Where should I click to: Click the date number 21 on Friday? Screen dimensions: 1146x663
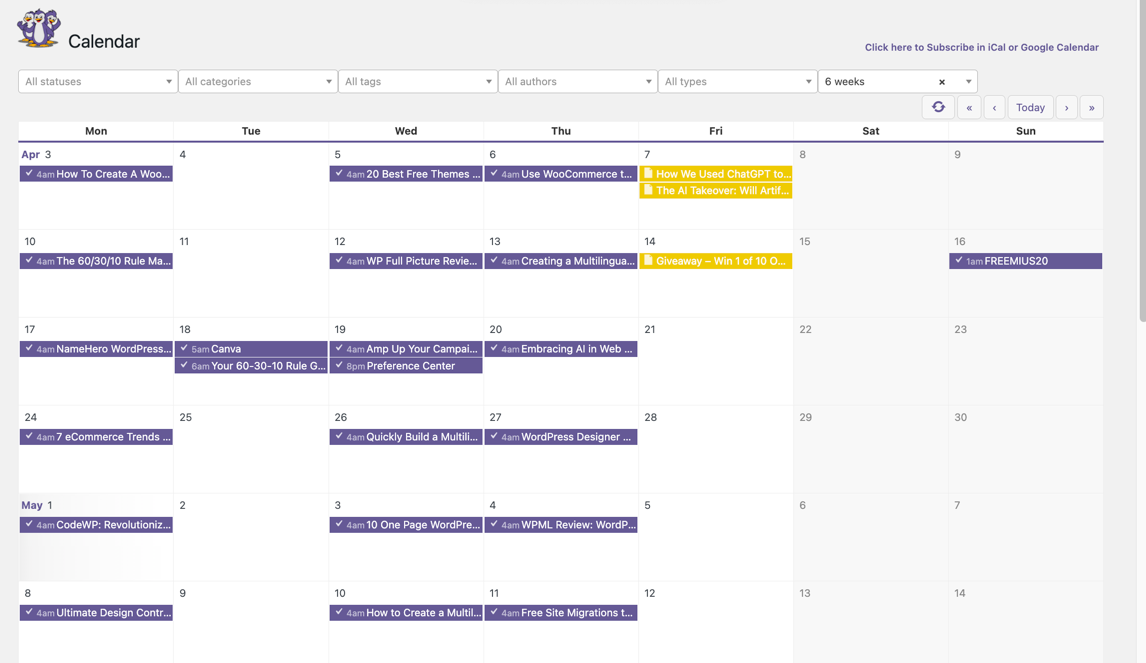click(650, 330)
